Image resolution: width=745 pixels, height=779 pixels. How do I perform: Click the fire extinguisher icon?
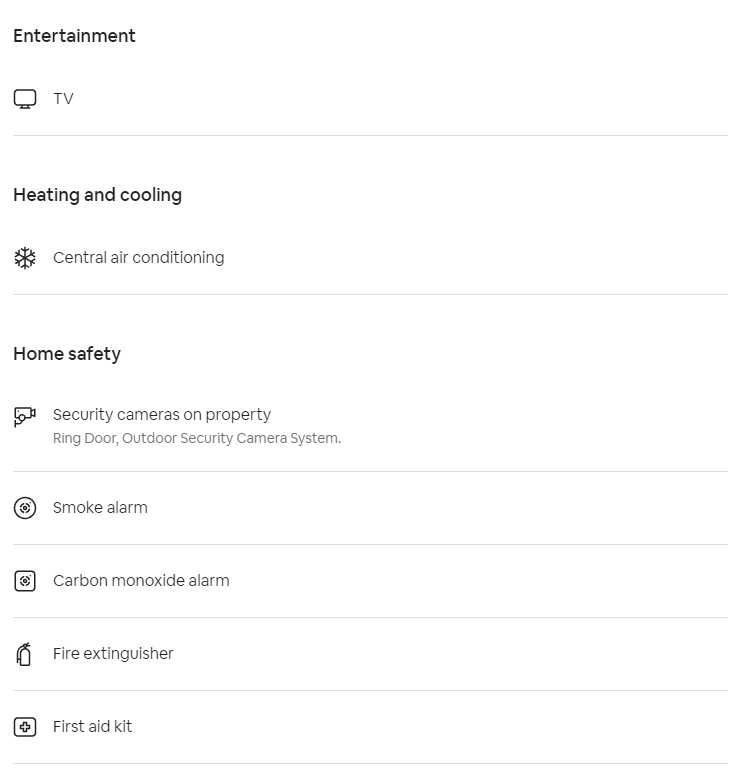click(25, 654)
